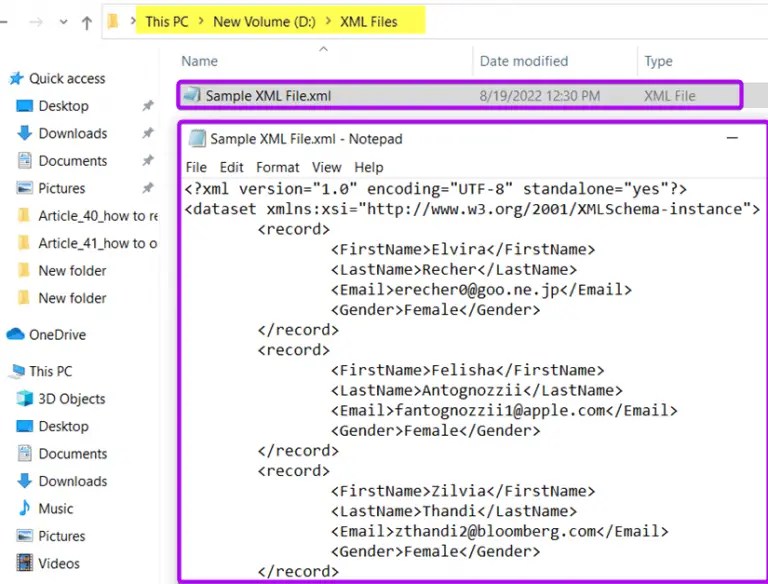Open the Notepad Help menu
The image size is (768, 584).
click(369, 168)
